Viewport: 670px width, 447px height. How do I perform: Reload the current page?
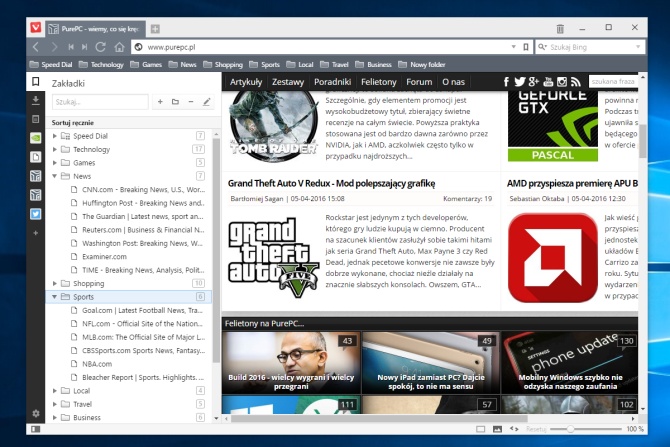[x=101, y=47]
